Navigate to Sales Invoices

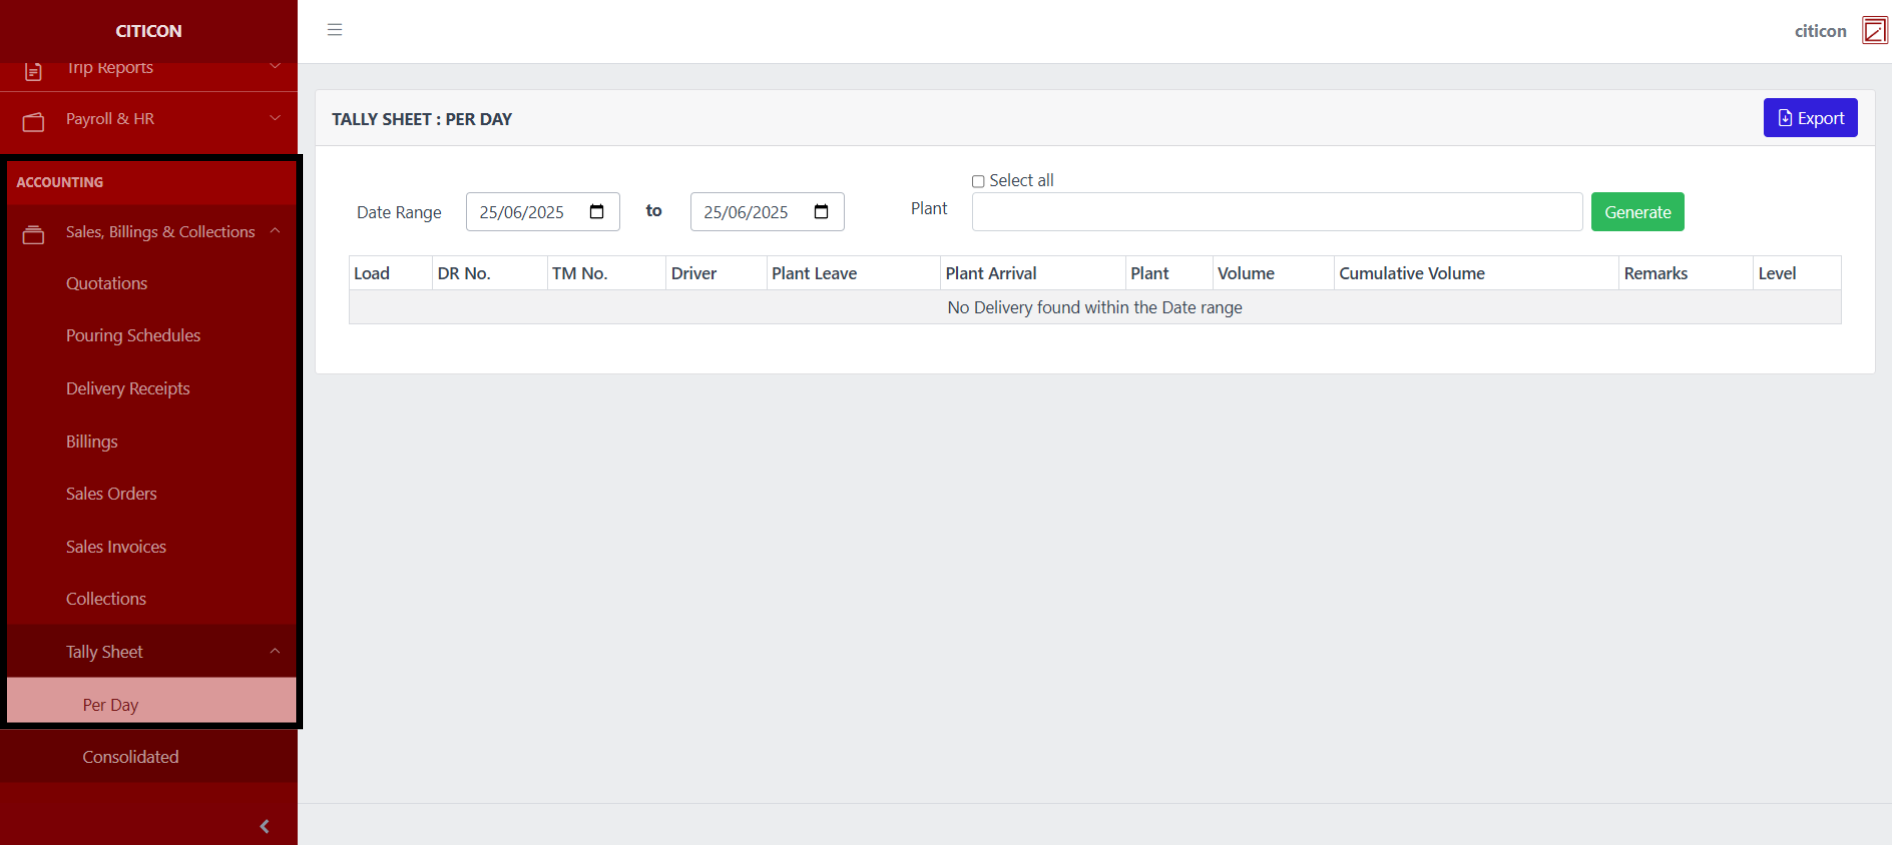[116, 547]
